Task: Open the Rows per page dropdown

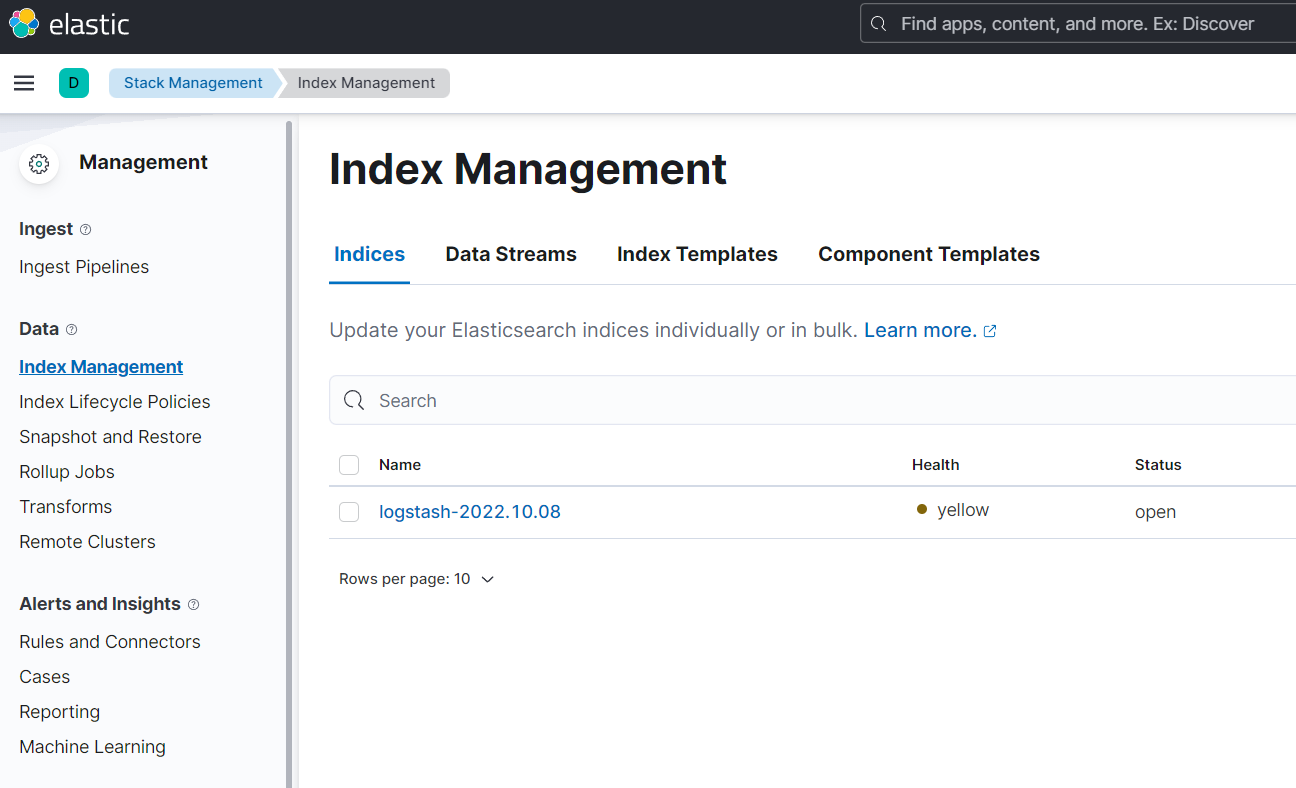Action: (417, 579)
